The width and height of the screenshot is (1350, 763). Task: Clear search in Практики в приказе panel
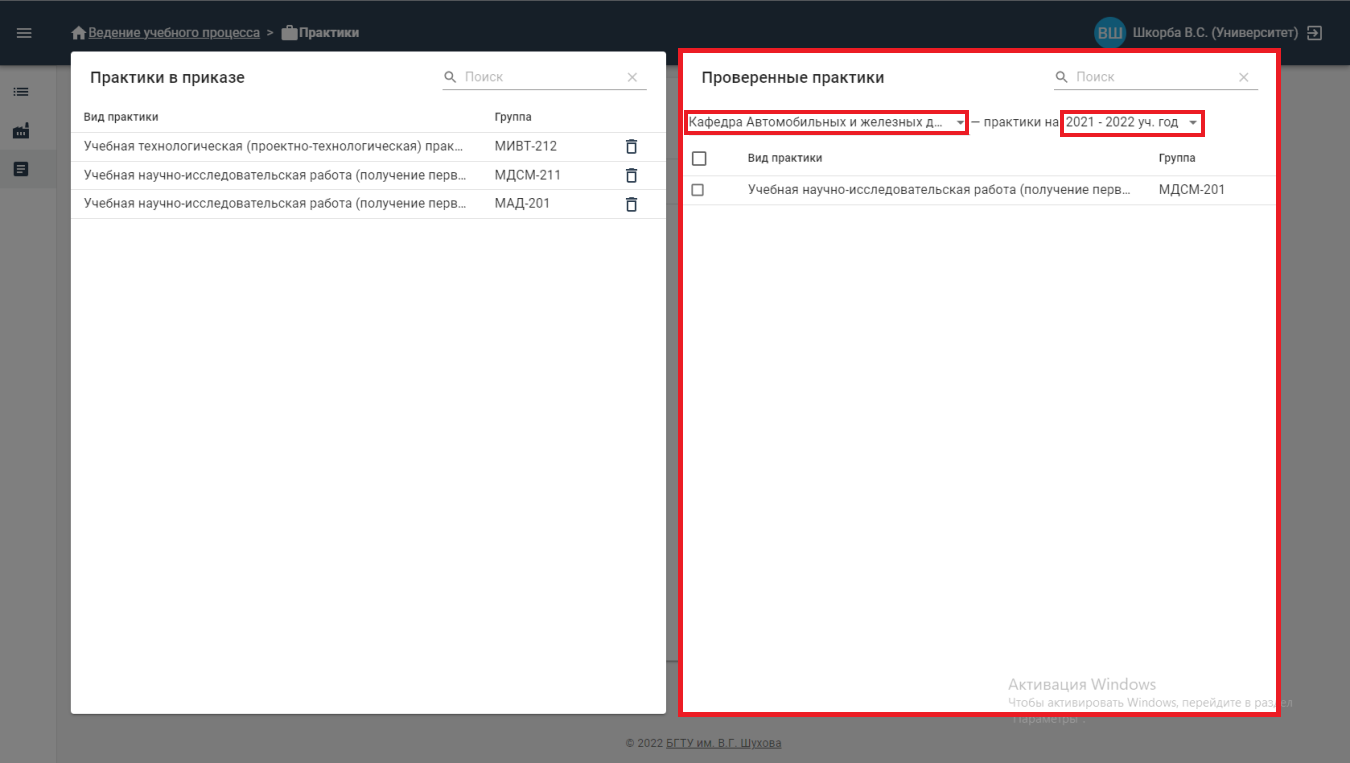coord(632,77)
